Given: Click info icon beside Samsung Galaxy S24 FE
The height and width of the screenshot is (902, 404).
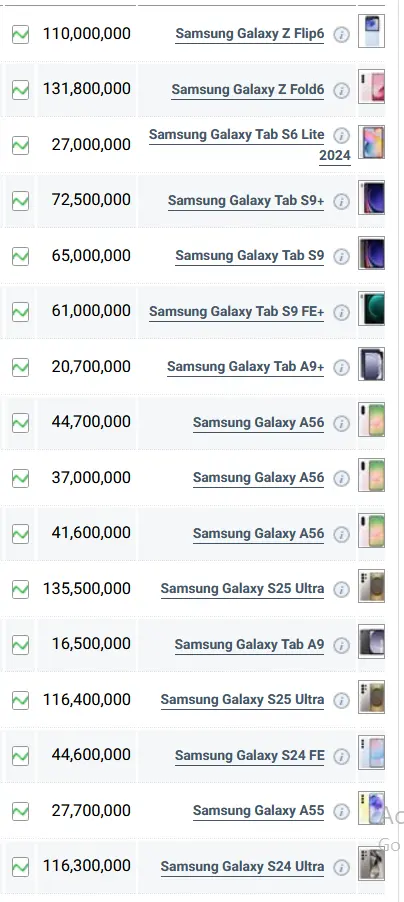Looking at the screenshot, I should (x=341, y=756).
